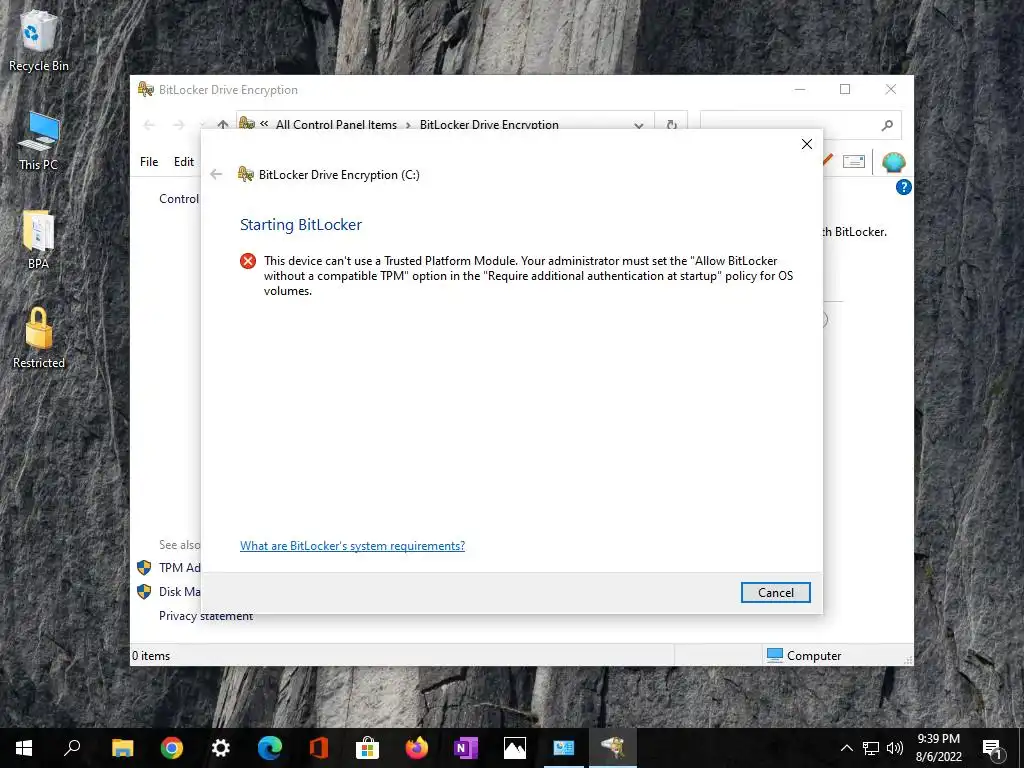
Task: Click the blue help question mark icon
Action: 903,187
